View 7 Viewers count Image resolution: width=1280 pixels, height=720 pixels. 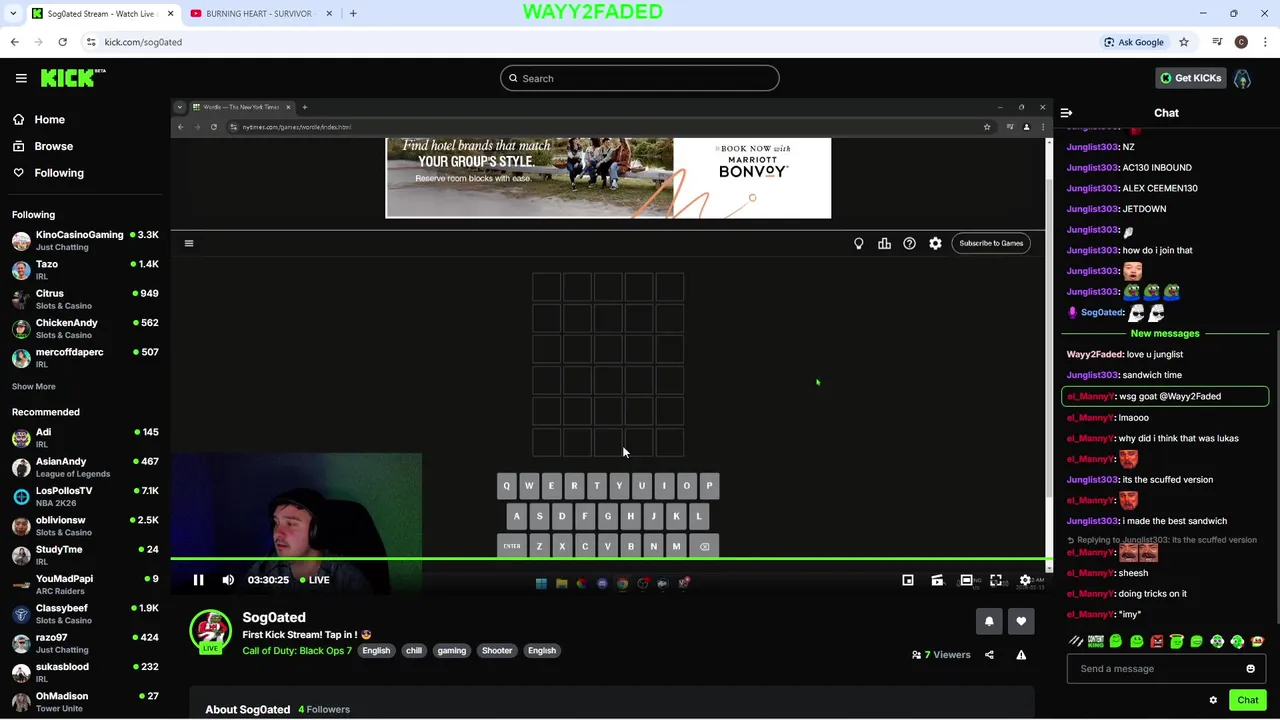click(941, 655)
